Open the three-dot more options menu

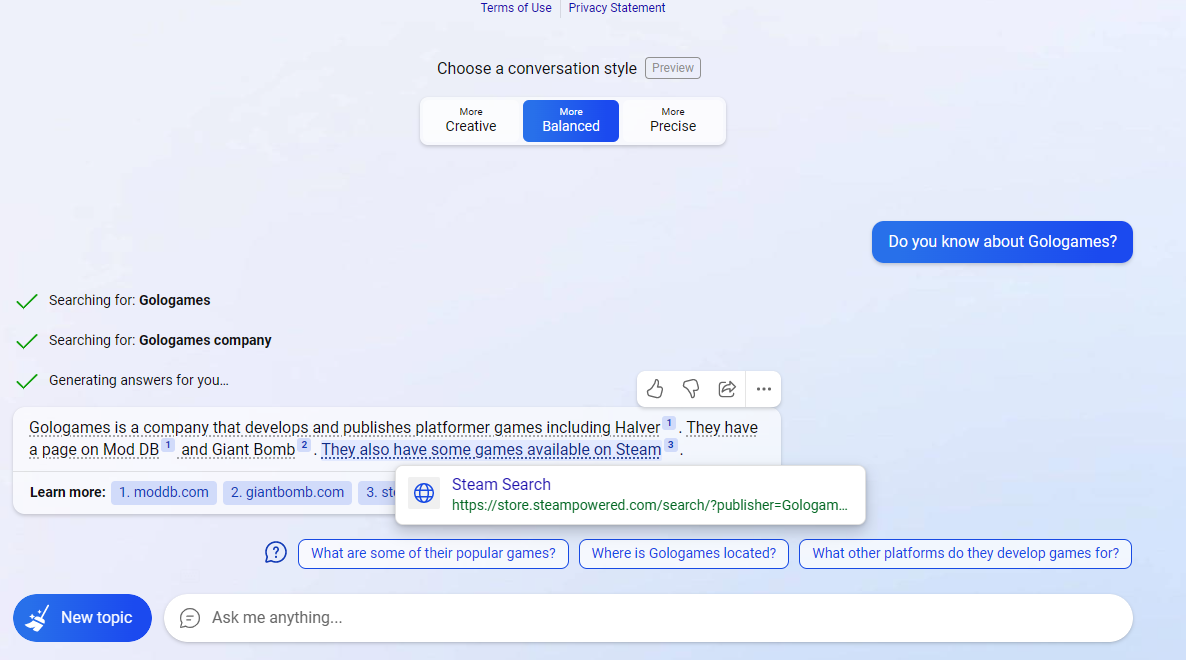(x=764, y=389)
